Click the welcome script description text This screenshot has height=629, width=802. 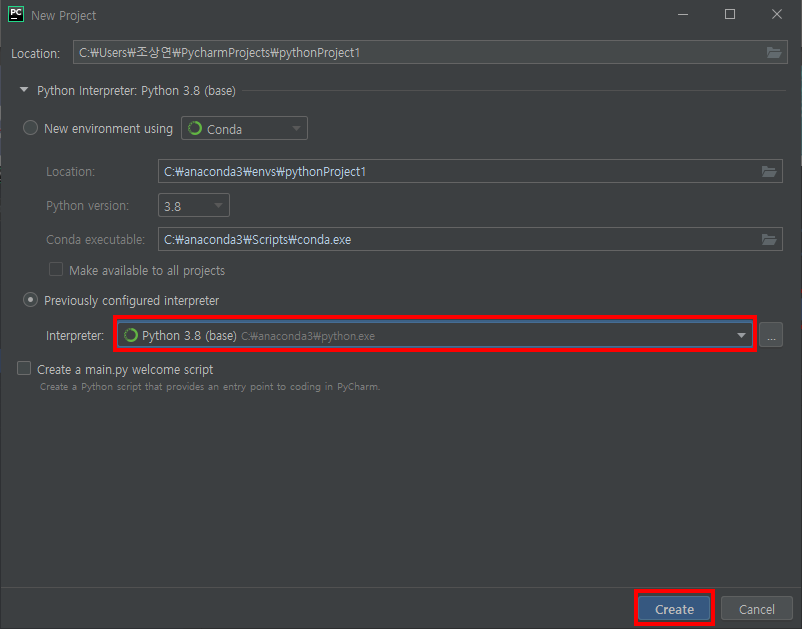(x=210, y=387)
